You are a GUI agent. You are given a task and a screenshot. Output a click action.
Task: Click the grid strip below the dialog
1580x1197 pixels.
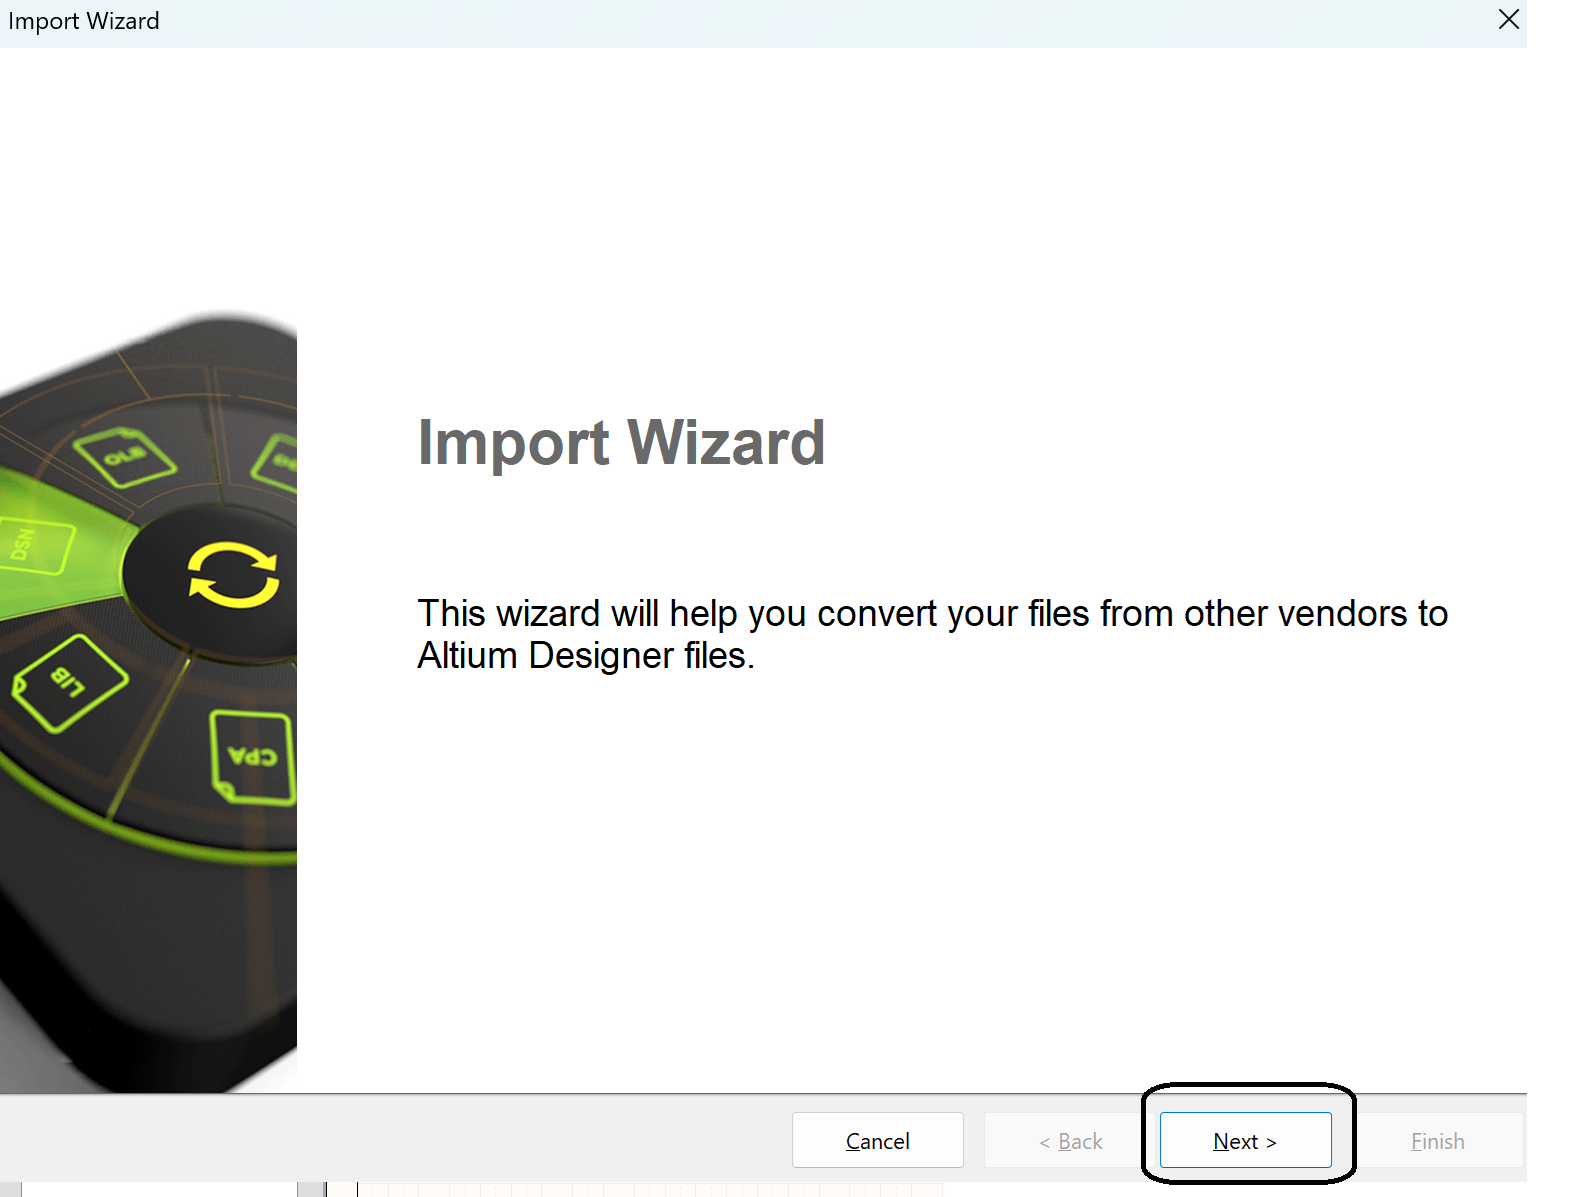pos(650,1190)
